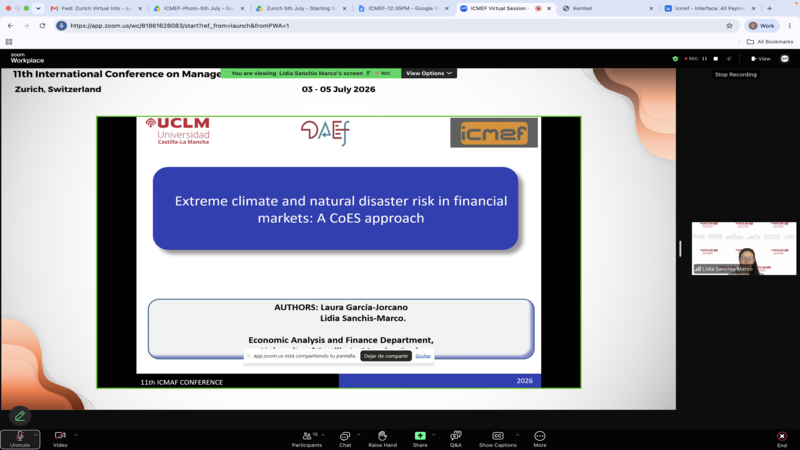Switch to Kembel tab
This screenshot has height=450, width=800.
[606, 9]
